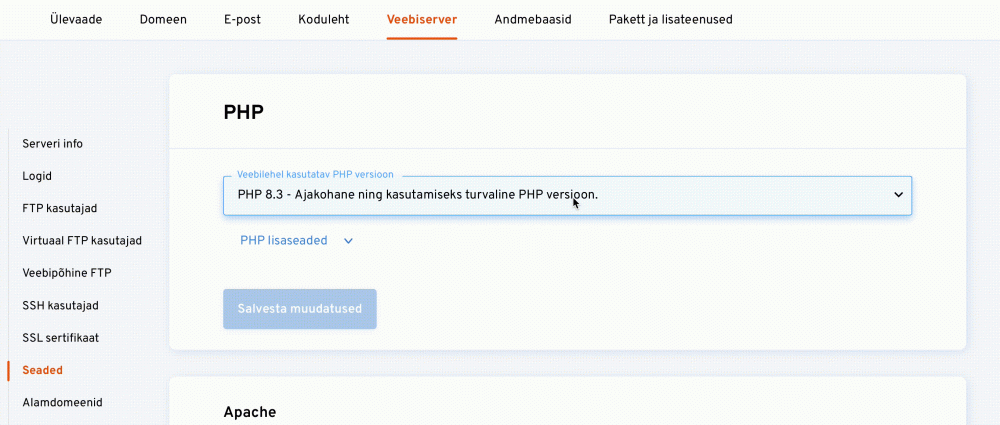Open Serveri info in sidebar
The width and height of the screenshot is (1000, 425).
tap(52, 144)
